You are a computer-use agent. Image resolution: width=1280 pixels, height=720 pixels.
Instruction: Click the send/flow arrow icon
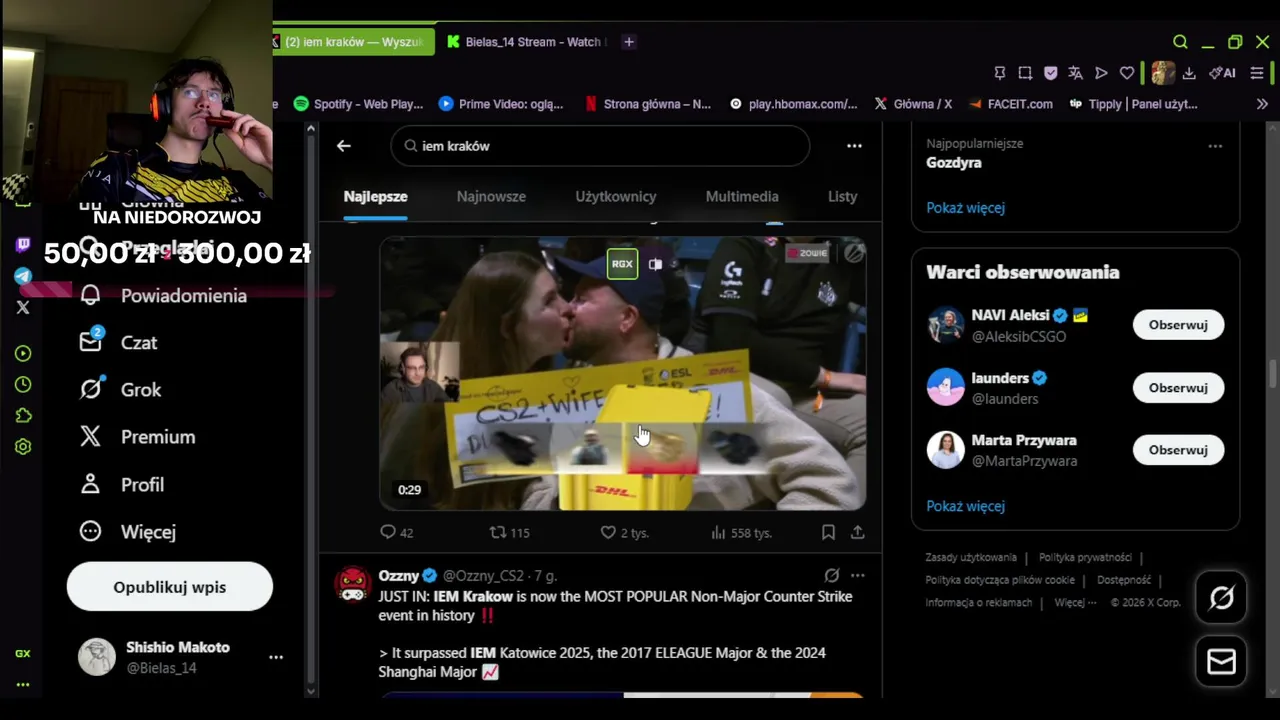pos(1101,73)
